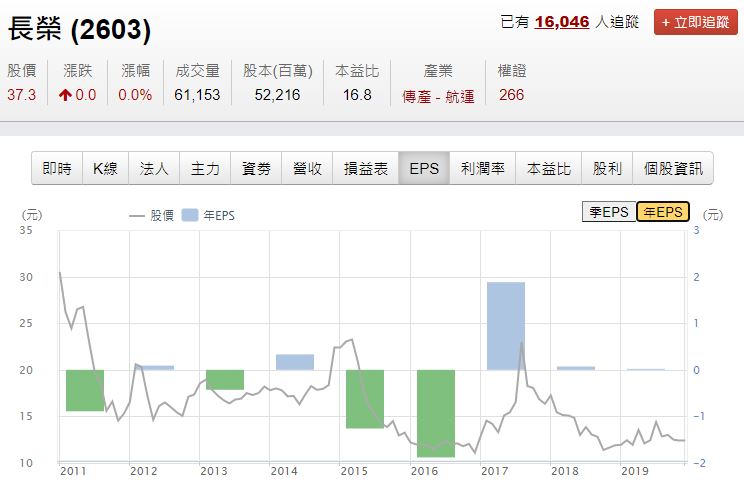Click the 漲幅 value 0.0%
The width and height of the screenshot is (744, 491).
(x=135, y=95)
